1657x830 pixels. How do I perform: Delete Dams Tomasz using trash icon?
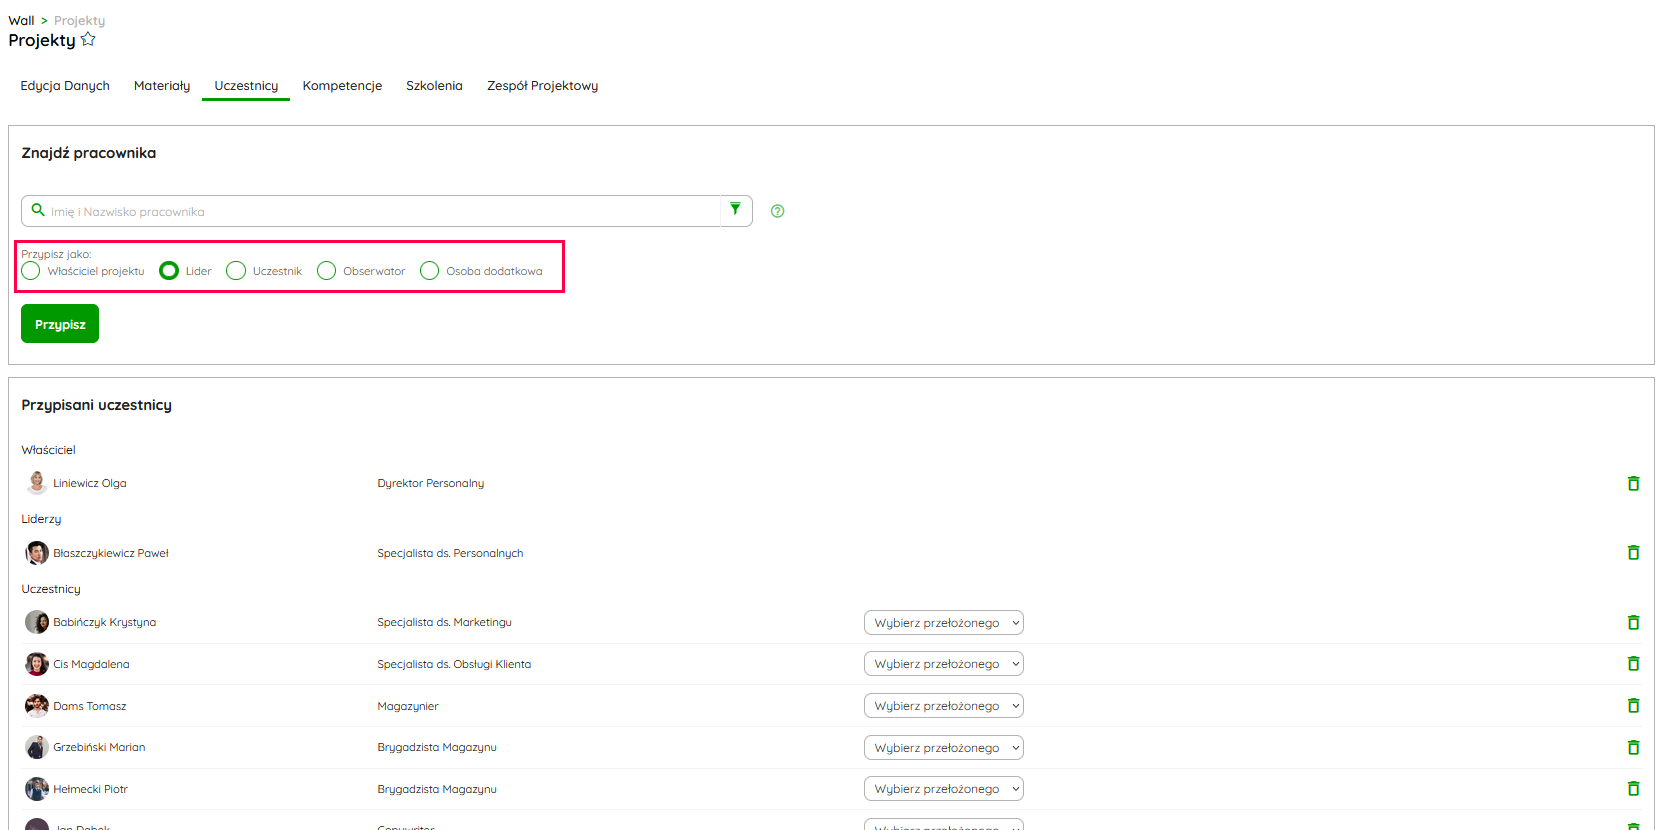point(1633,706)
